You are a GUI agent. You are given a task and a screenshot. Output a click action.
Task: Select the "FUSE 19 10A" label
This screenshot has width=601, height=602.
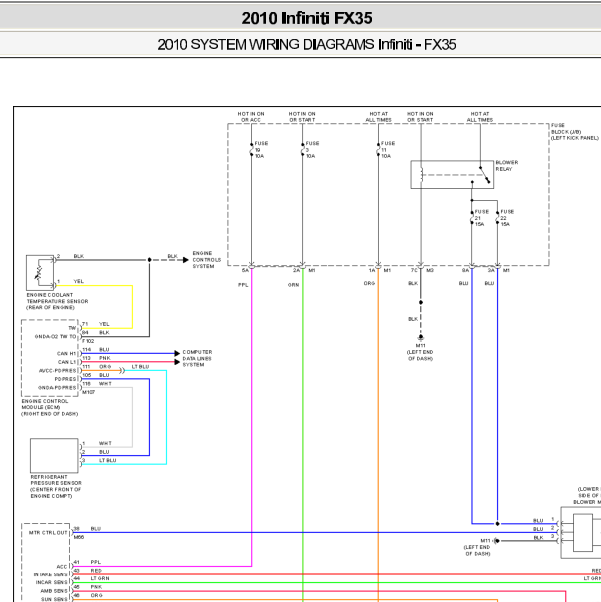click(x=261, y=149)
